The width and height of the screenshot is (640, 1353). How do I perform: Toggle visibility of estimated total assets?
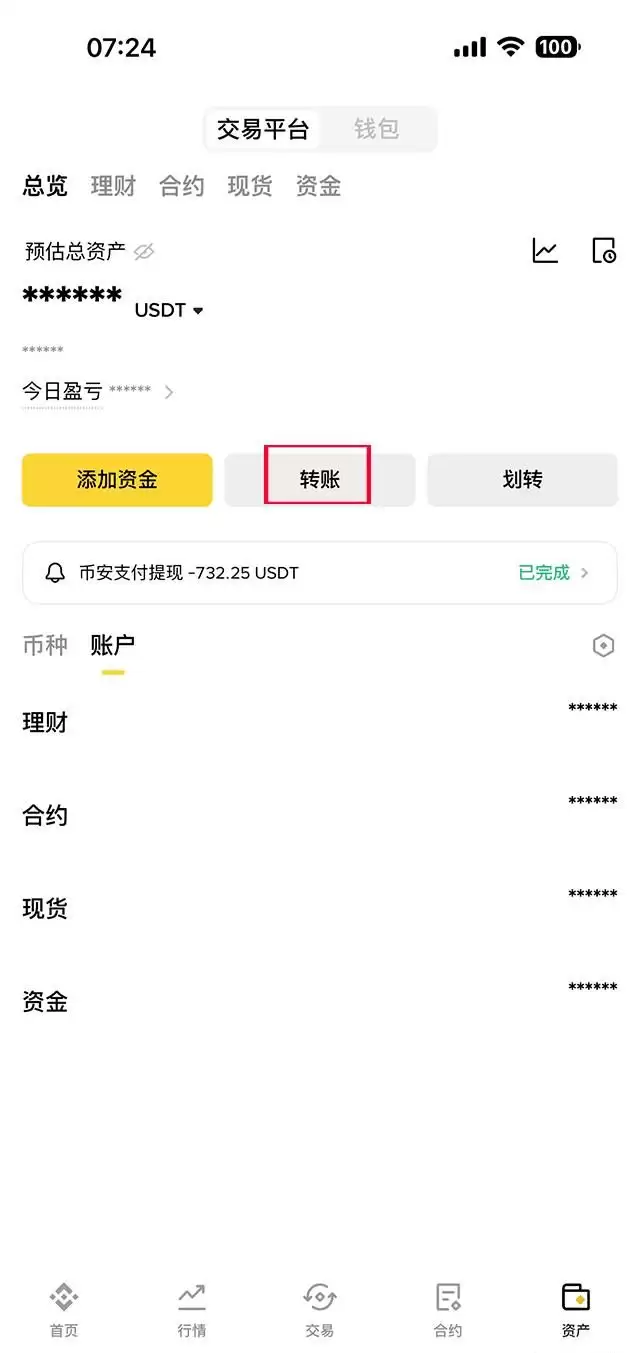[x=144, y=252]
